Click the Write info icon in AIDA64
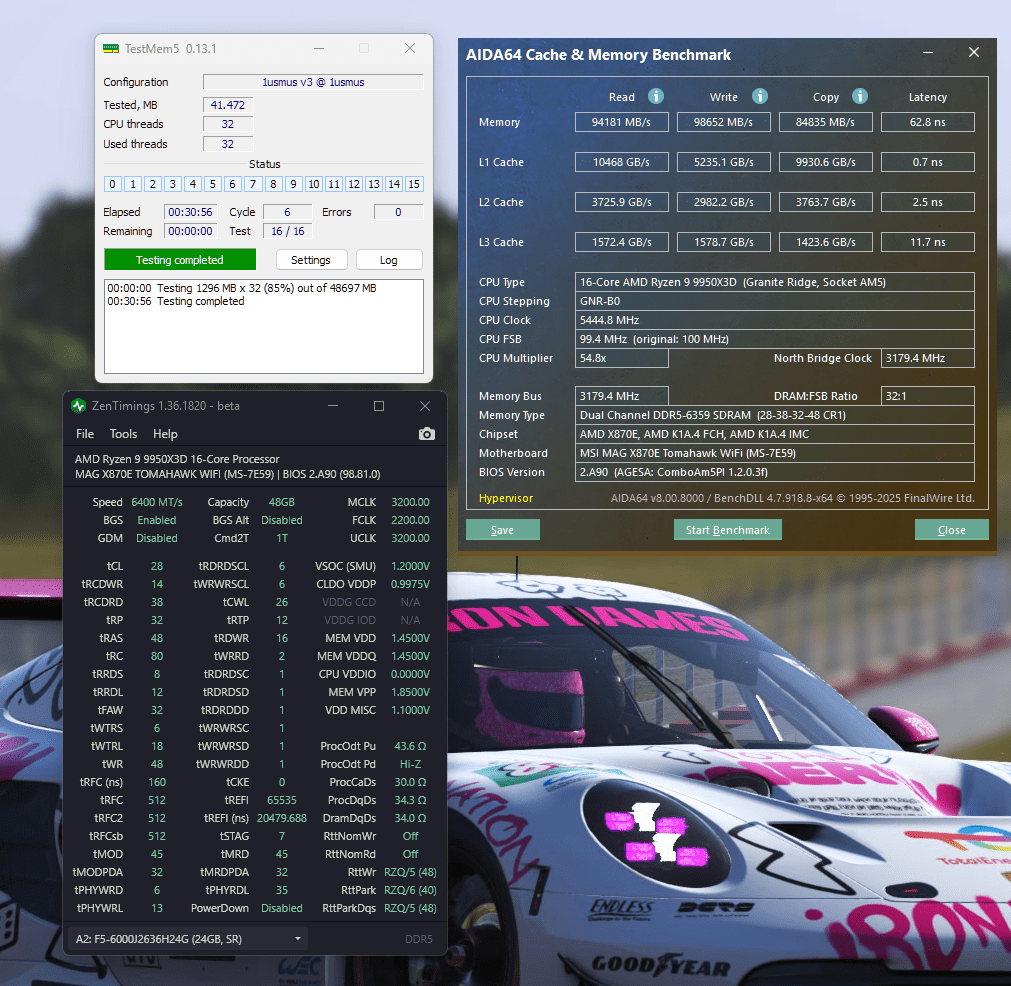This screenshot has width=1011, height=986. point(760,97)
